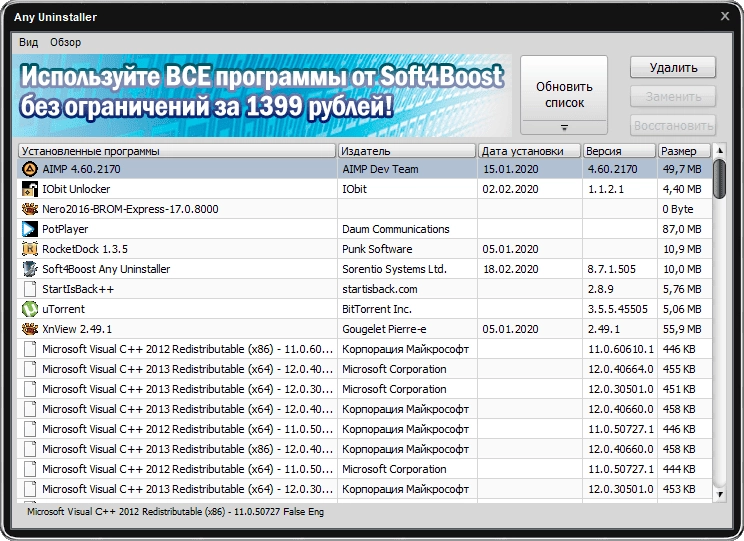Select Visual C++ row sized 453 KB
This screenshot has height=541, width=744.
364,489
